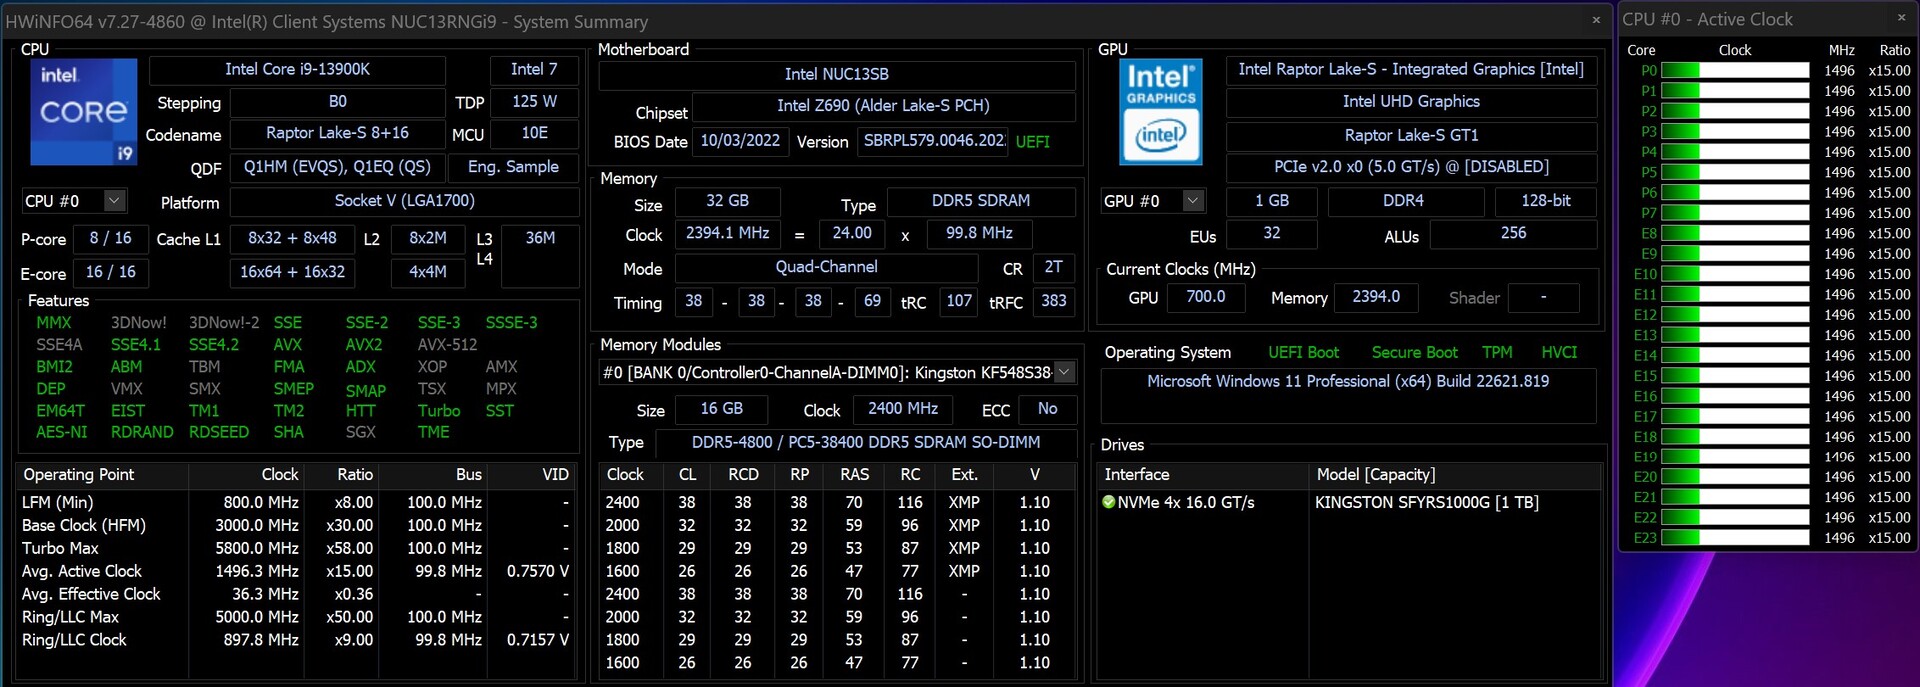Click the Stepping B0 value

click(x=338, y=102)
